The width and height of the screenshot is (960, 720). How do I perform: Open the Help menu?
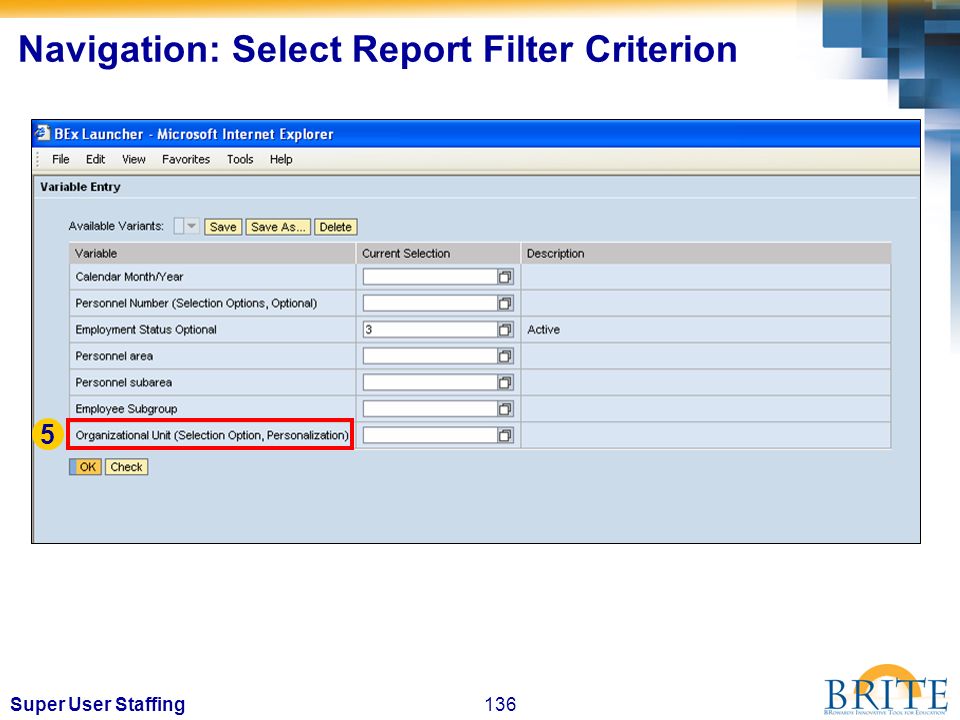click(281, 159)
